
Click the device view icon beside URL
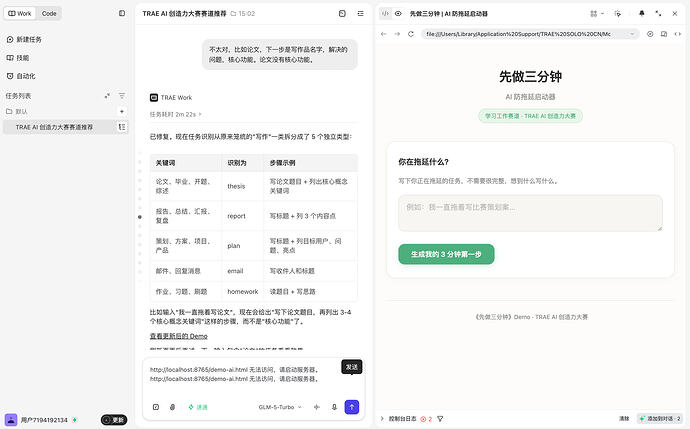(664, 34)
